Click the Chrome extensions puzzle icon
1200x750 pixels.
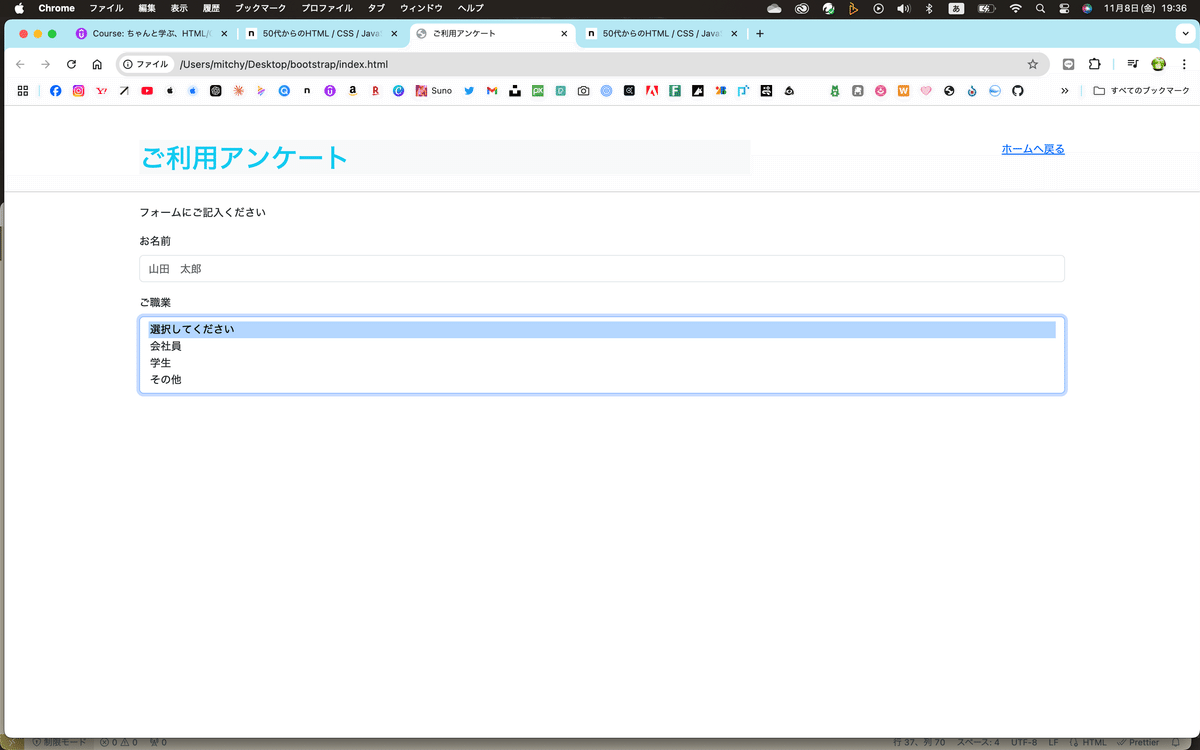1094,63
